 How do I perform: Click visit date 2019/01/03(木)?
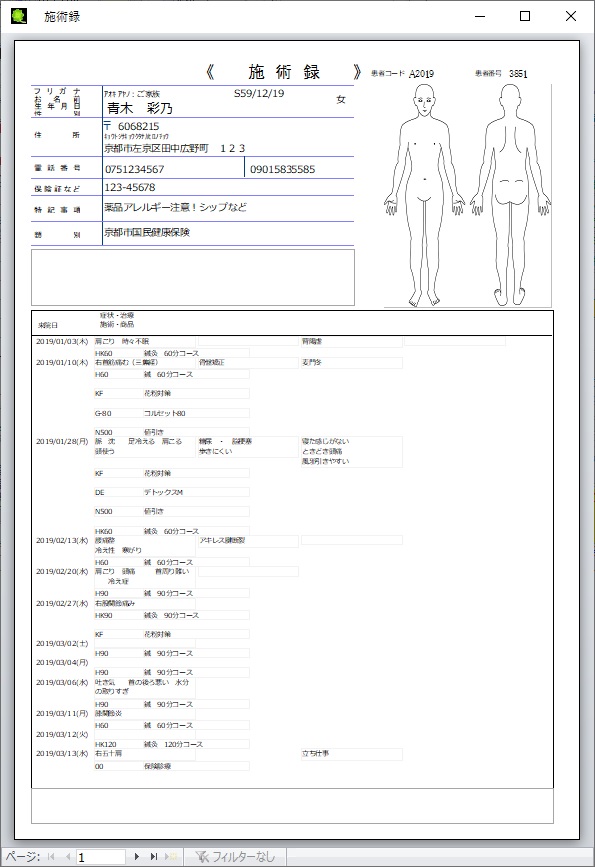pyautogui.click(x=62, y=342)
